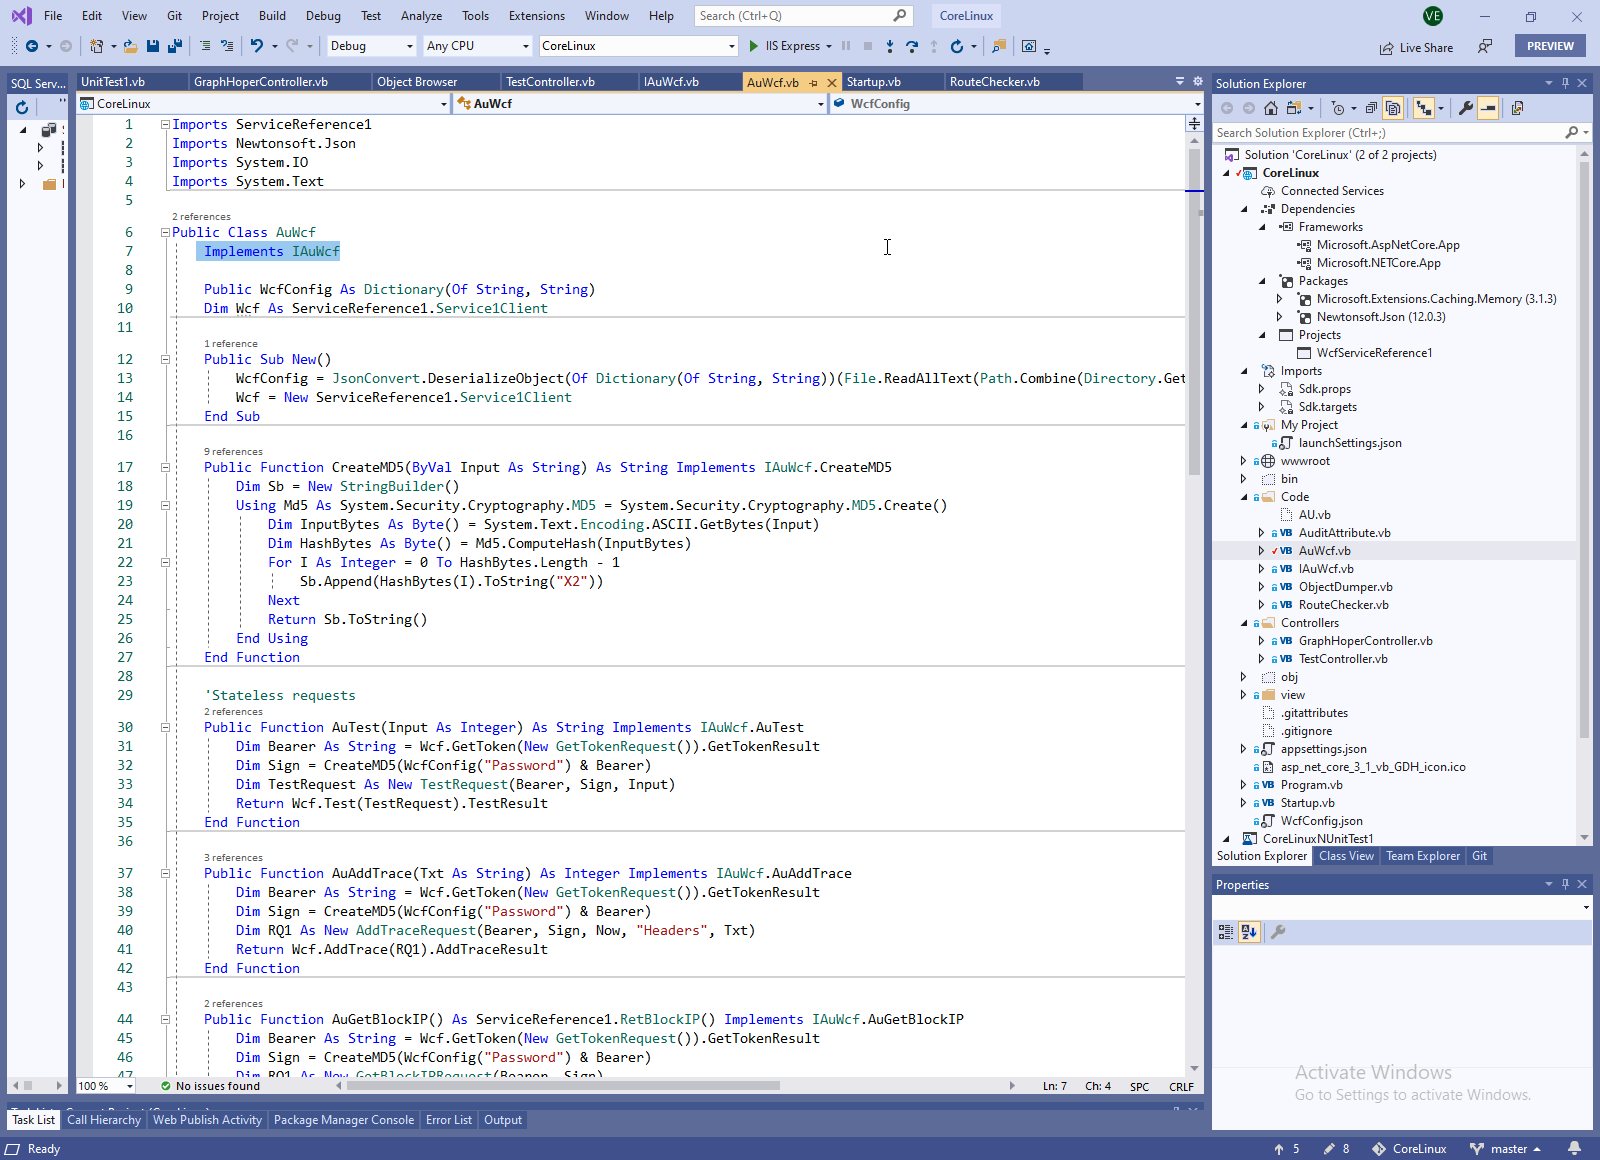
Task: Click the uncomment lines toolbar icon
Action: click(227, 46)
